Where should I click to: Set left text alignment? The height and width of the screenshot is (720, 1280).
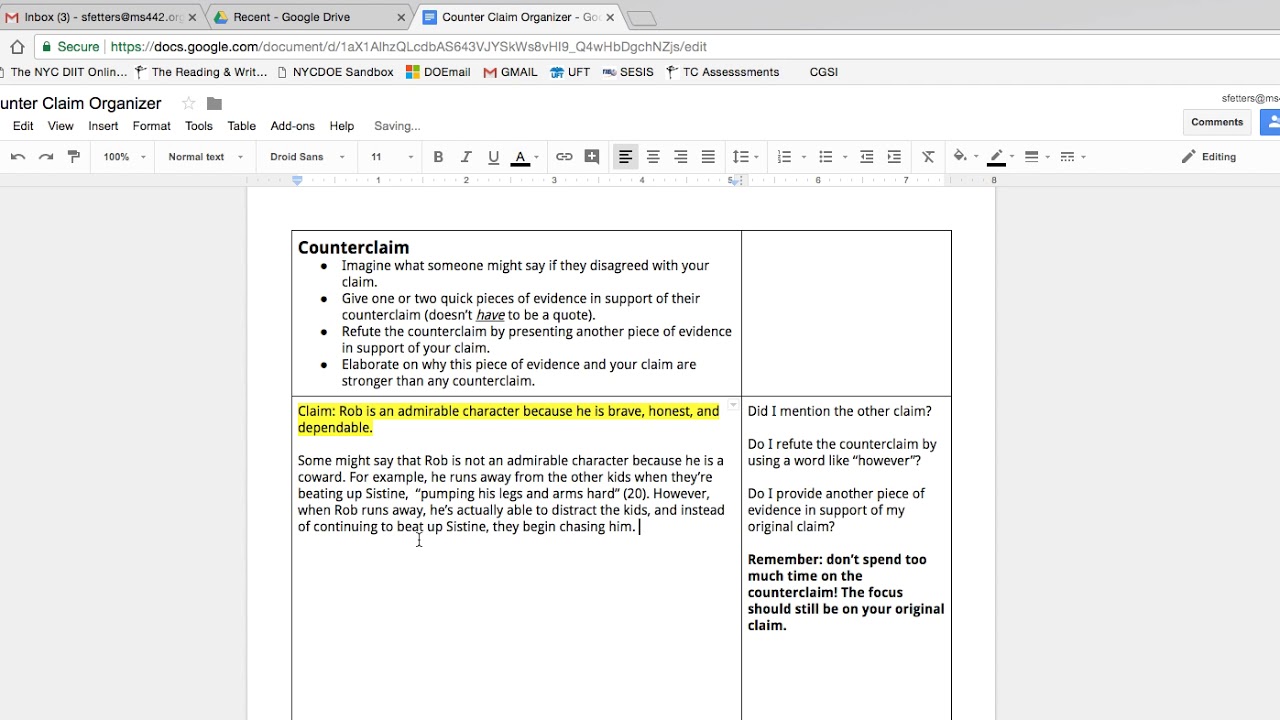tap(625, 157)
